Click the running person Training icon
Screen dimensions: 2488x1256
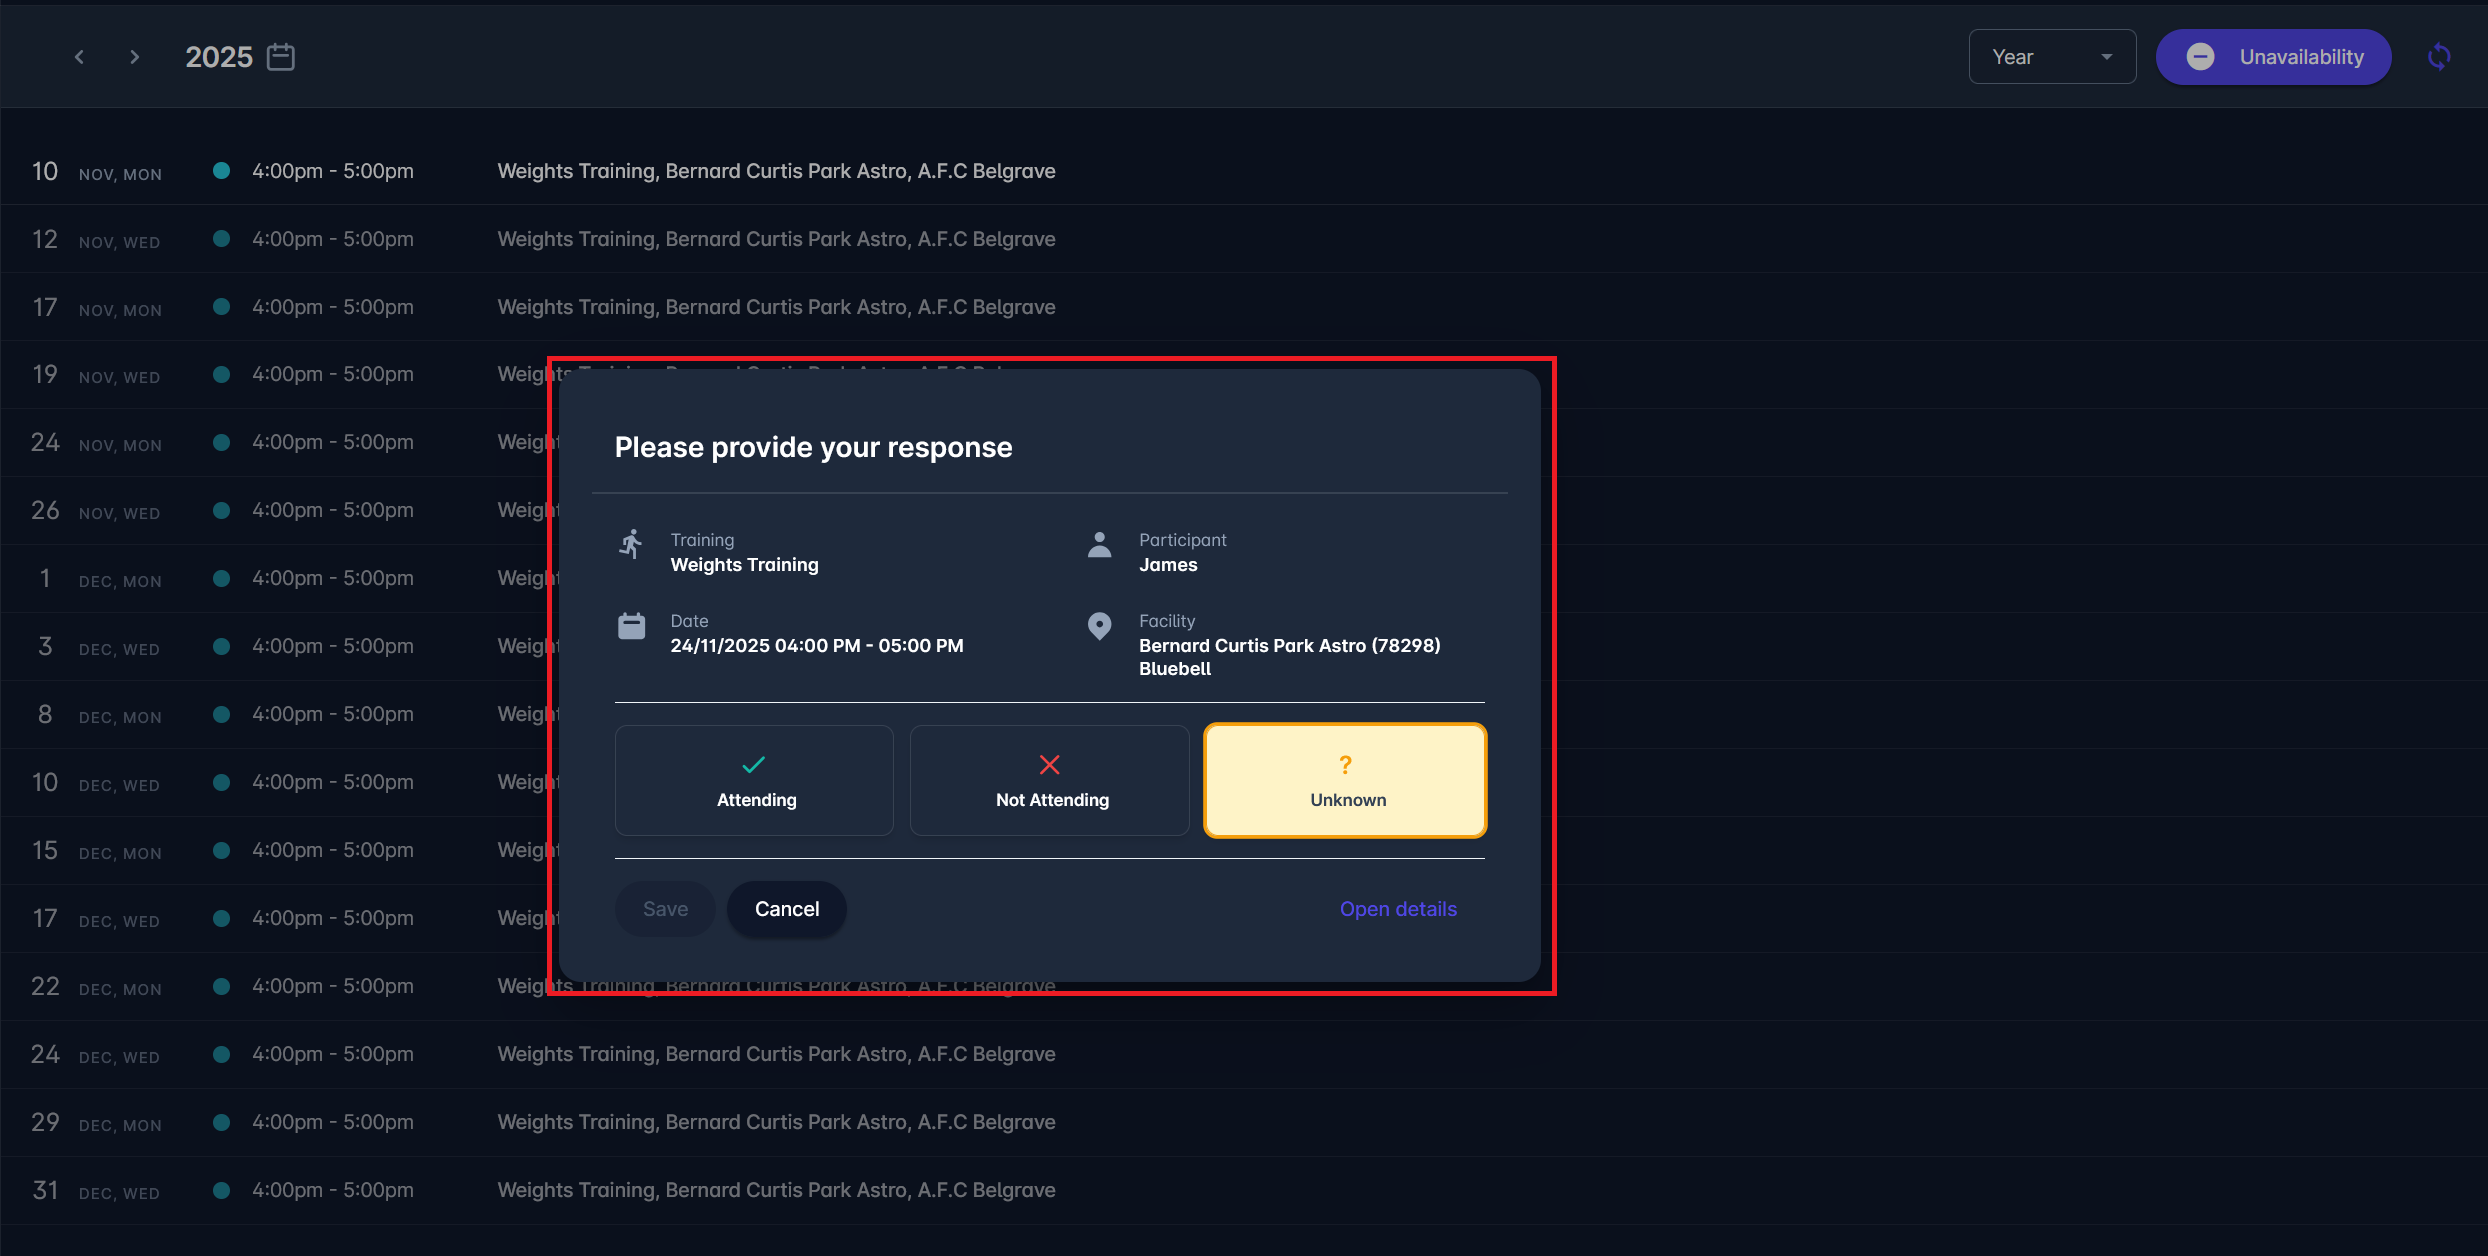[x=631, y=544]
